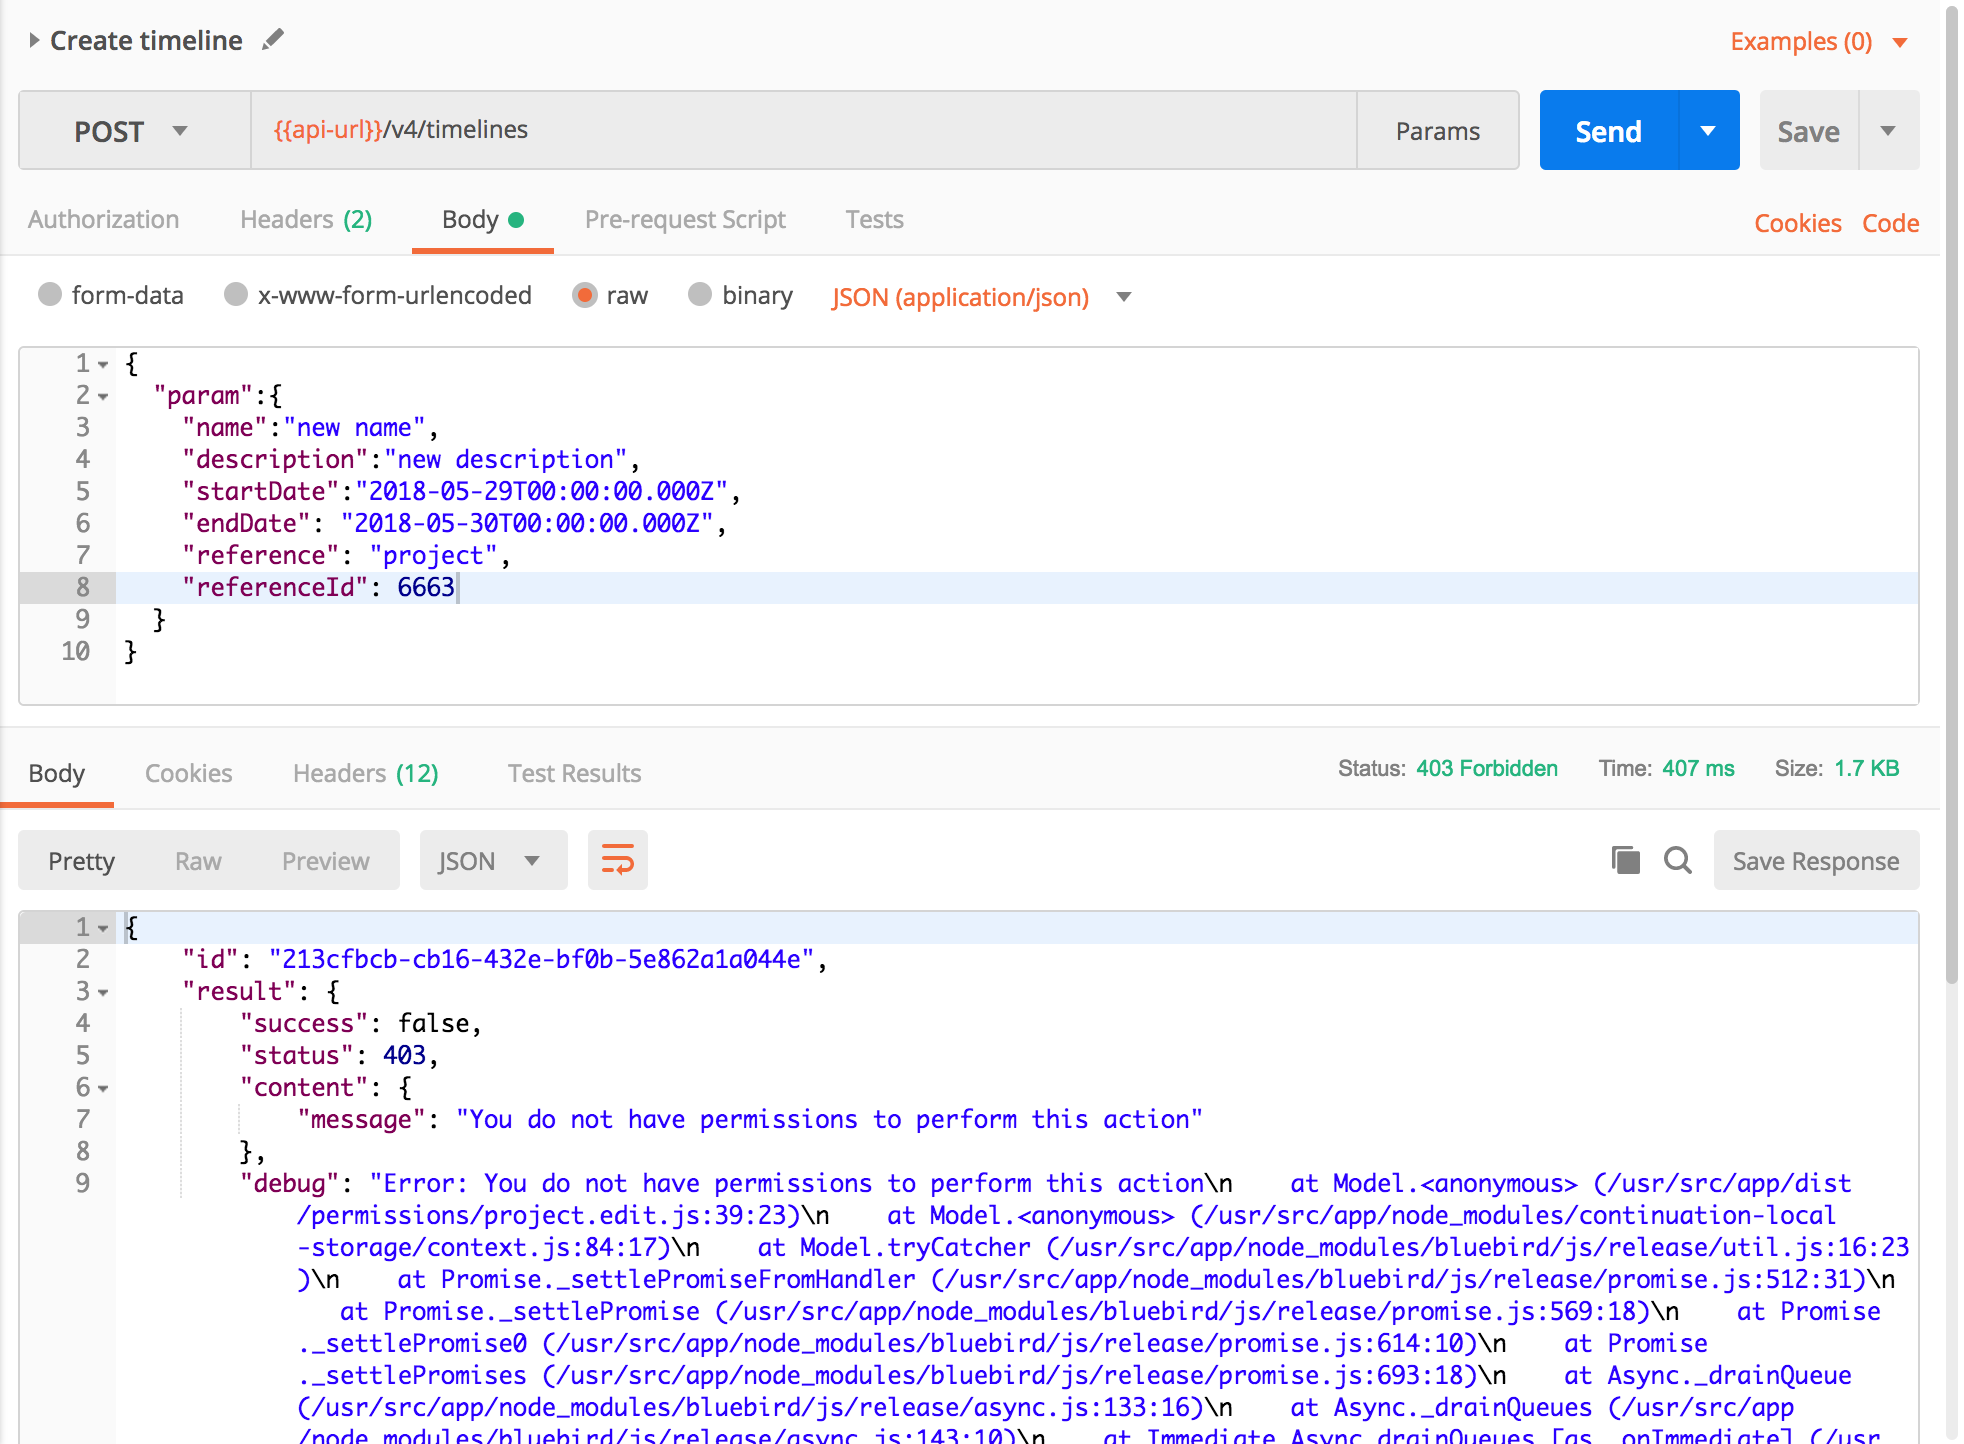
Task: Collapse line 2 fold arrow in request body
Action: (103, 397)
